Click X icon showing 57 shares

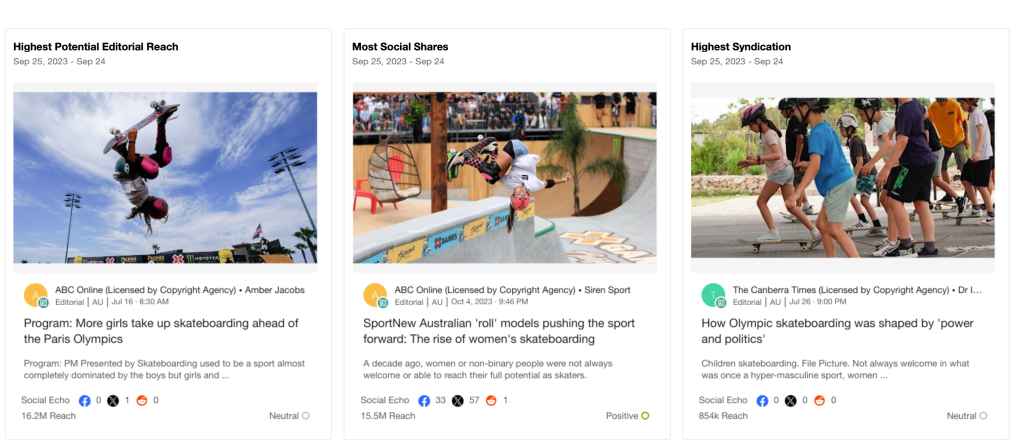click(457, 400)
